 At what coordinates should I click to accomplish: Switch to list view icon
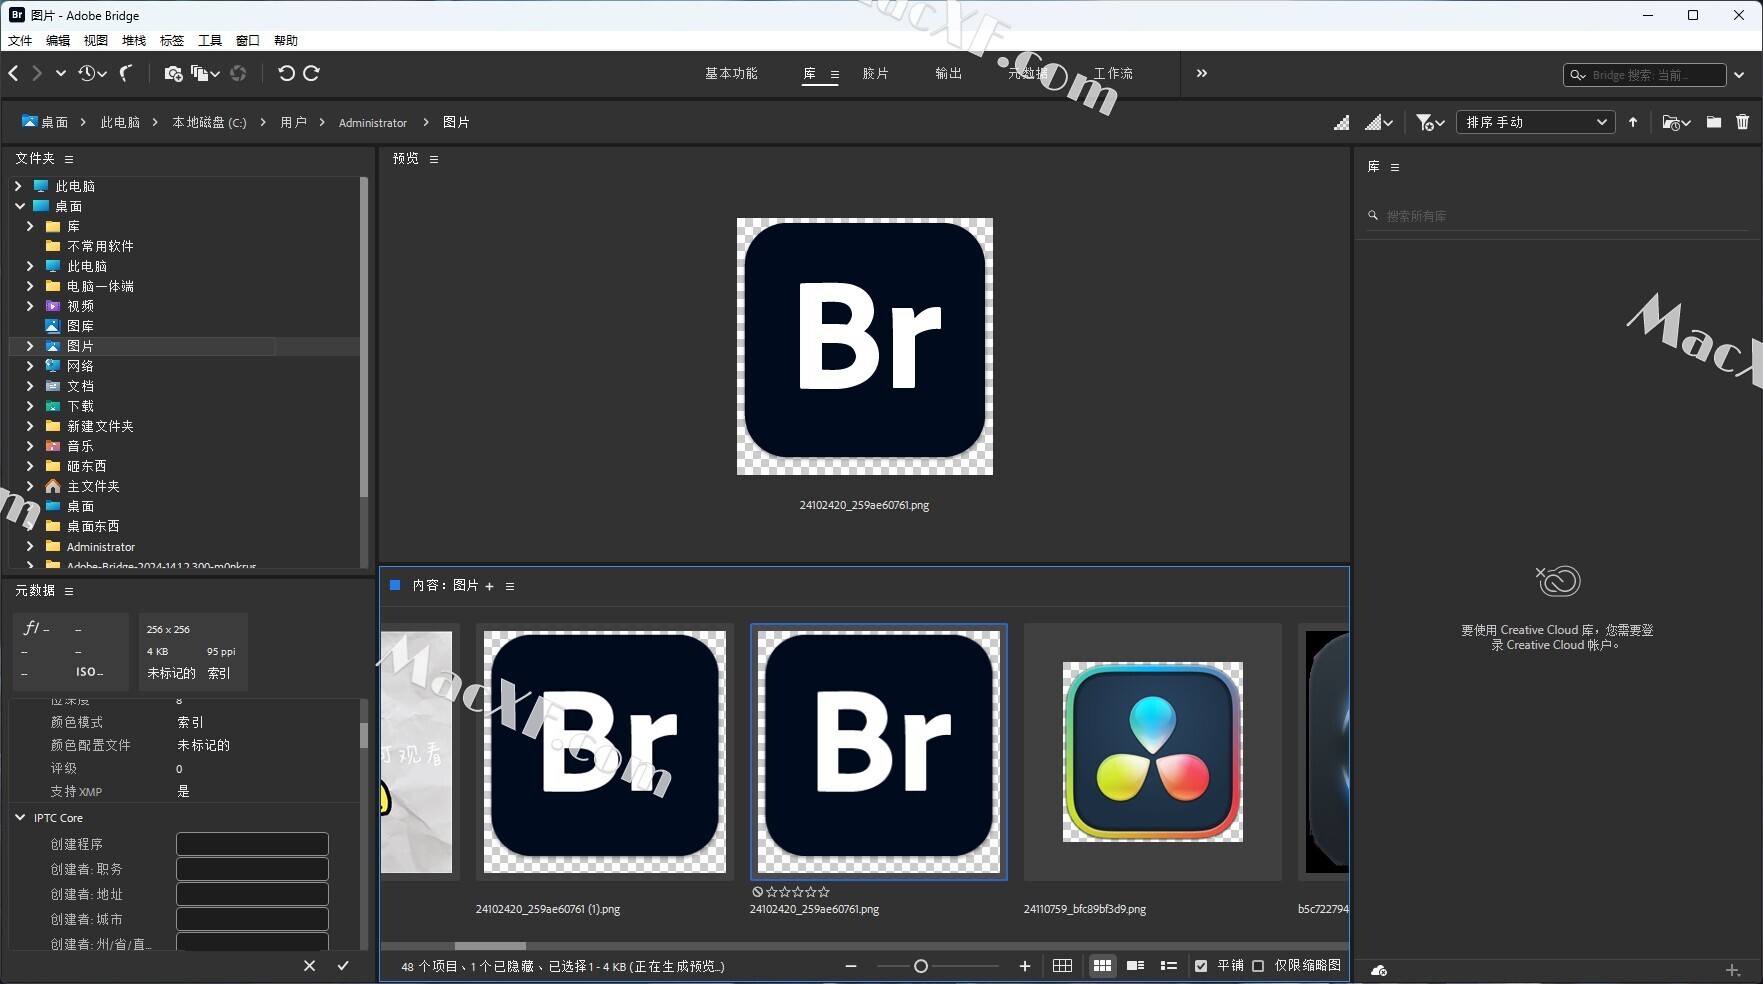click(x=1168, y=966)
